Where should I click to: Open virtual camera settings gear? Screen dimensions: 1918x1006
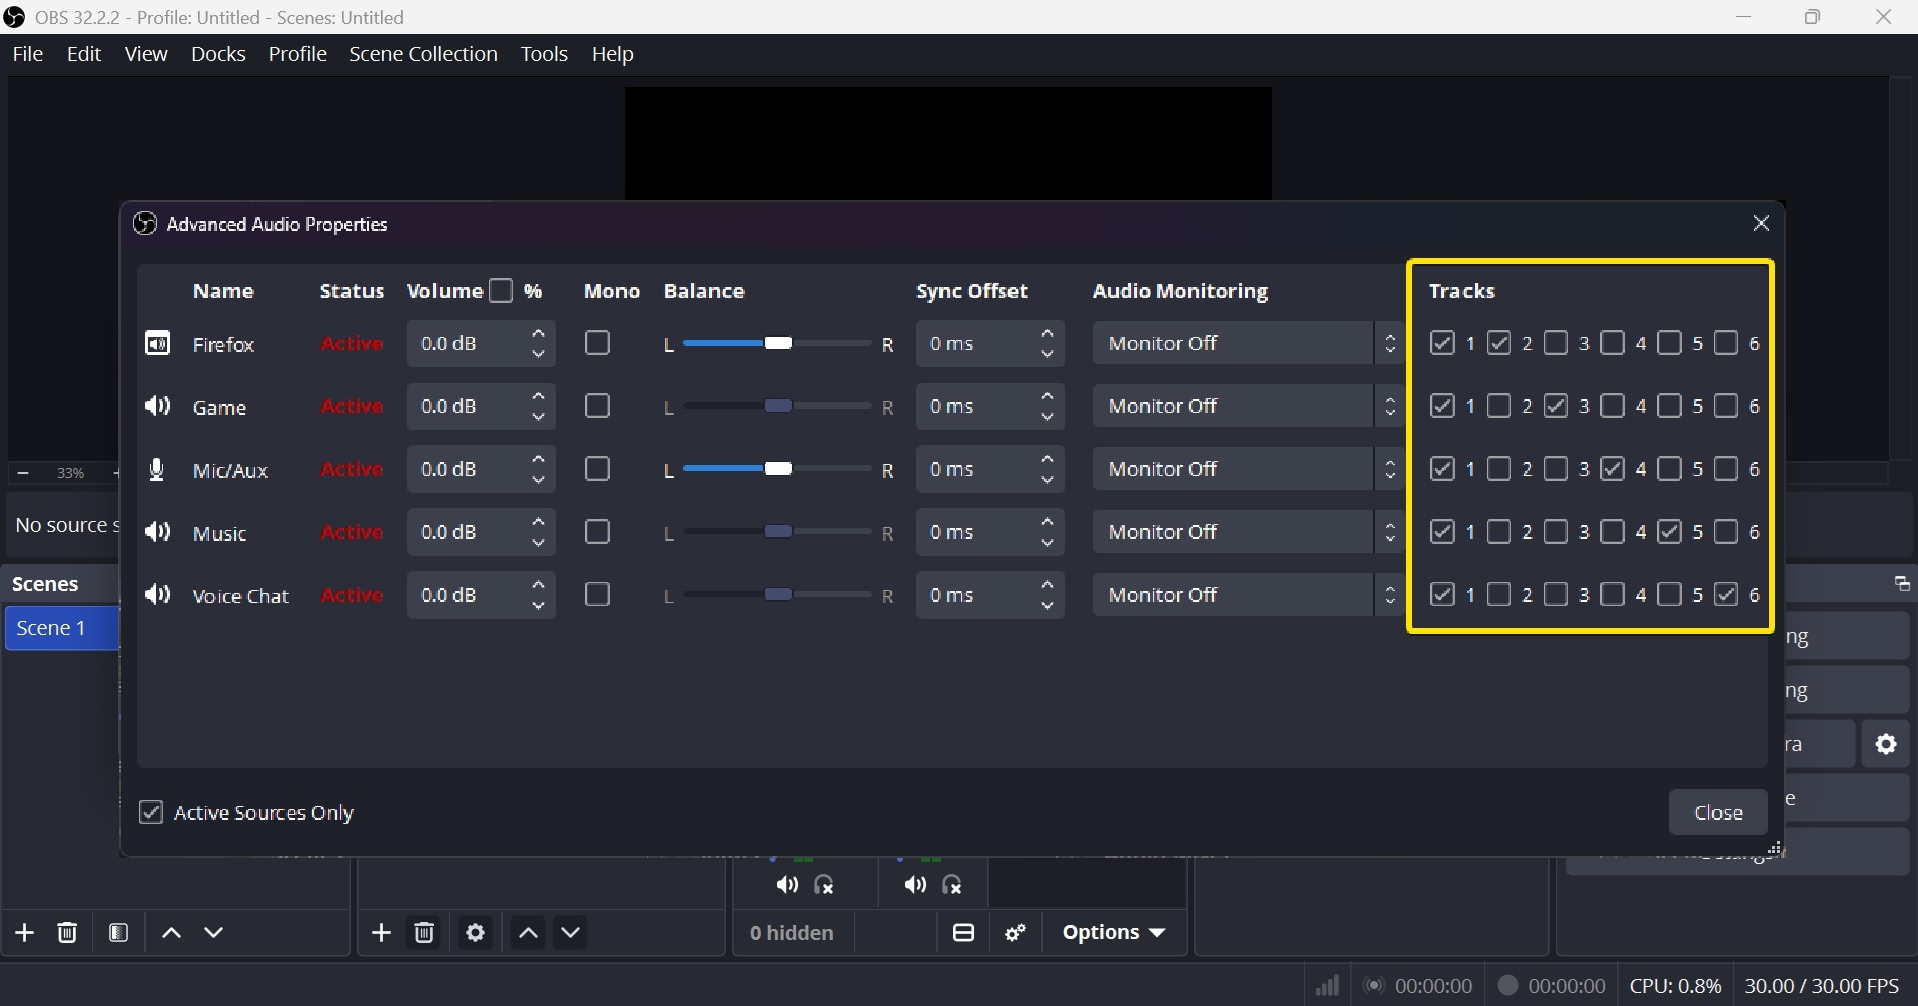pos(1887,745)
